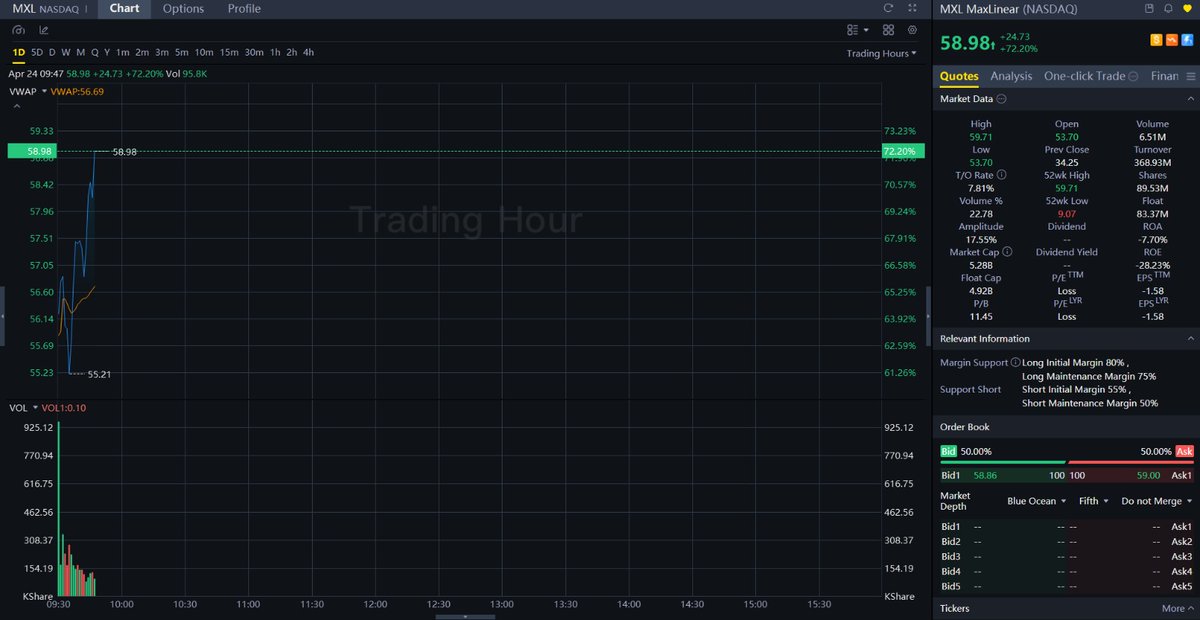Click the fullscreen expand icon top-right of chart
The height and width of the screenshot is (620, 1200).
912,8
